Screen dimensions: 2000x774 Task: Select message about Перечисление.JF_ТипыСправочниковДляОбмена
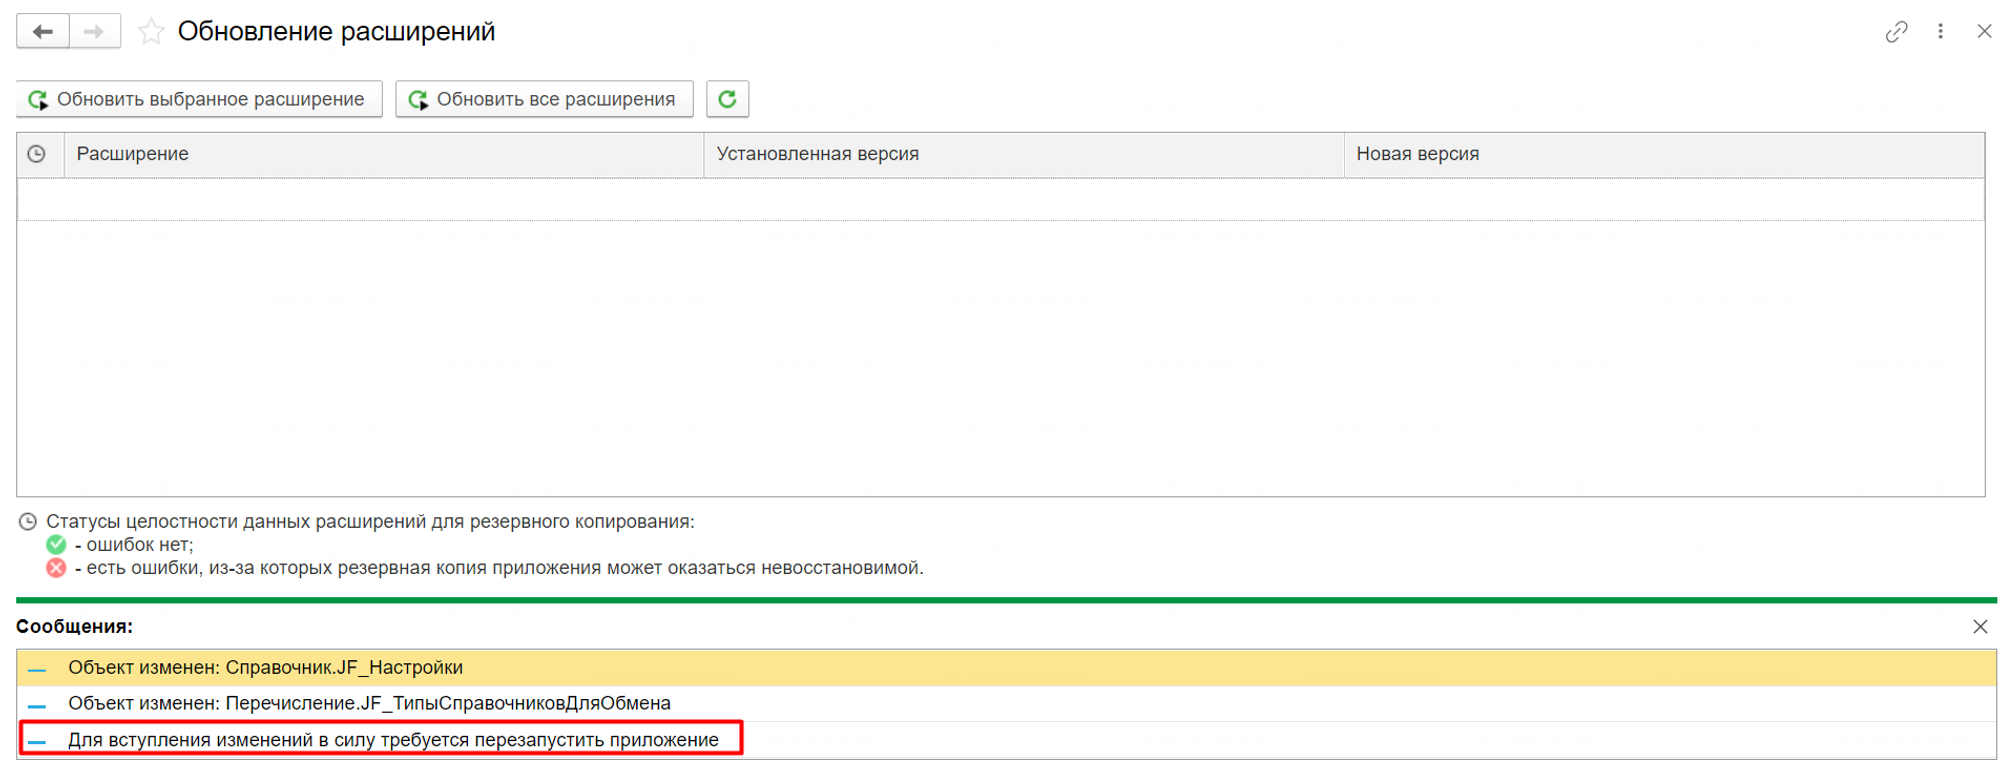pyautogui.click(x=369, y=703)
